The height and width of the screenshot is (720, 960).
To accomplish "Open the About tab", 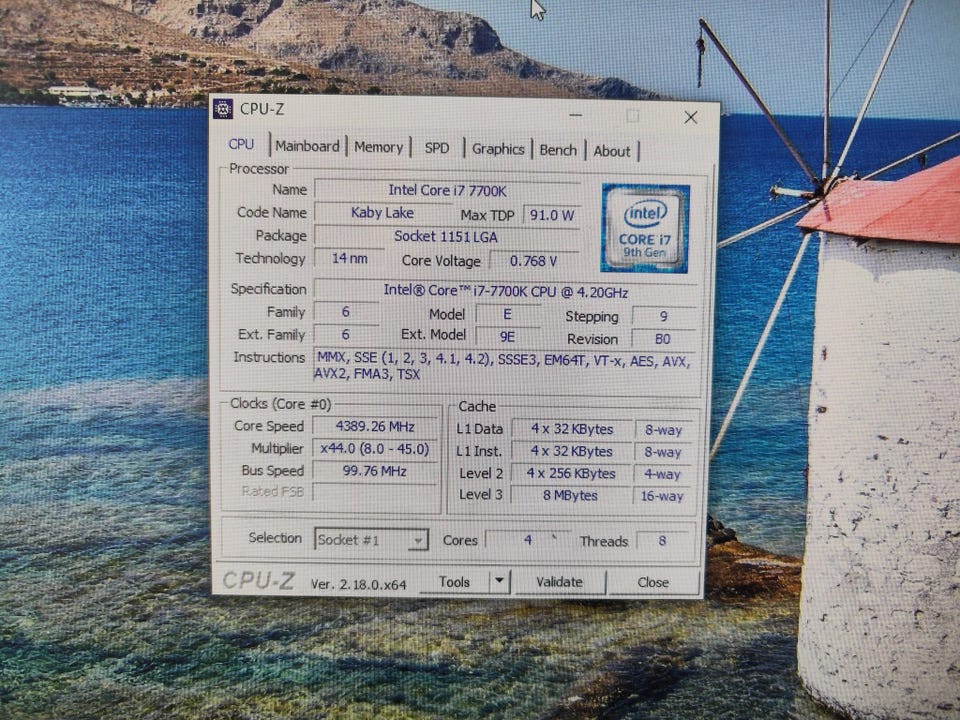I will coord(612,151).
